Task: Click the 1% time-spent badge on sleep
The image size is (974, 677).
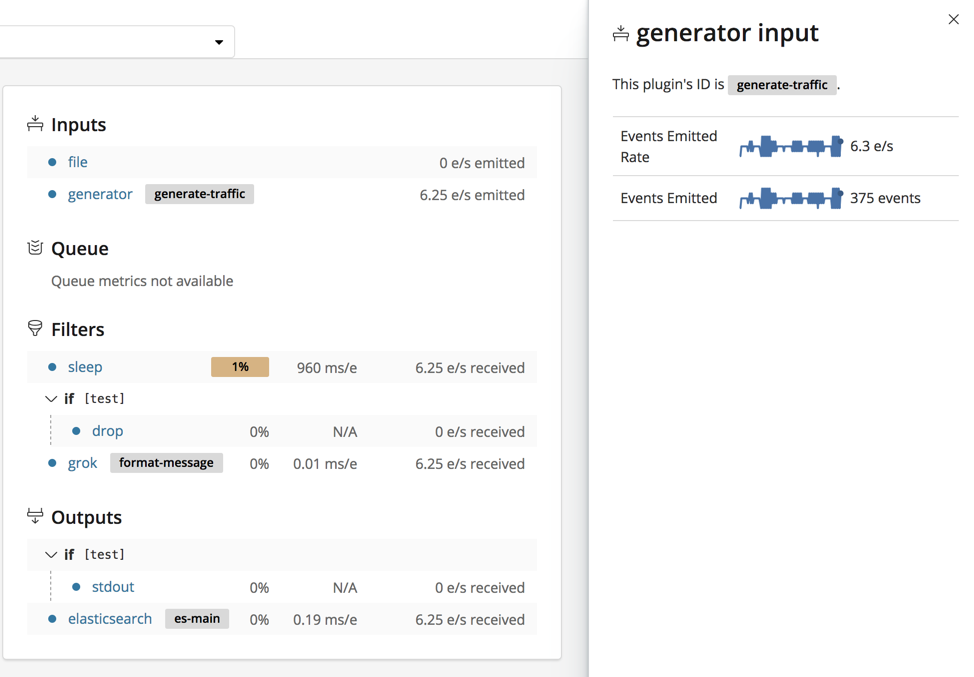Action: point(240,366)
